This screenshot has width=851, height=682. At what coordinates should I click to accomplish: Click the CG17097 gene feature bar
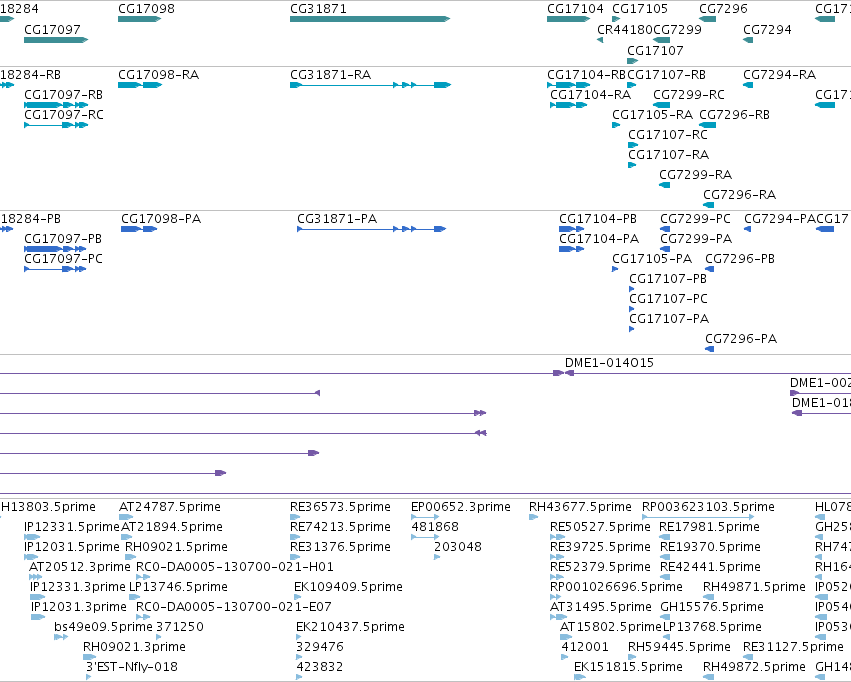click(x=56, y=40)
